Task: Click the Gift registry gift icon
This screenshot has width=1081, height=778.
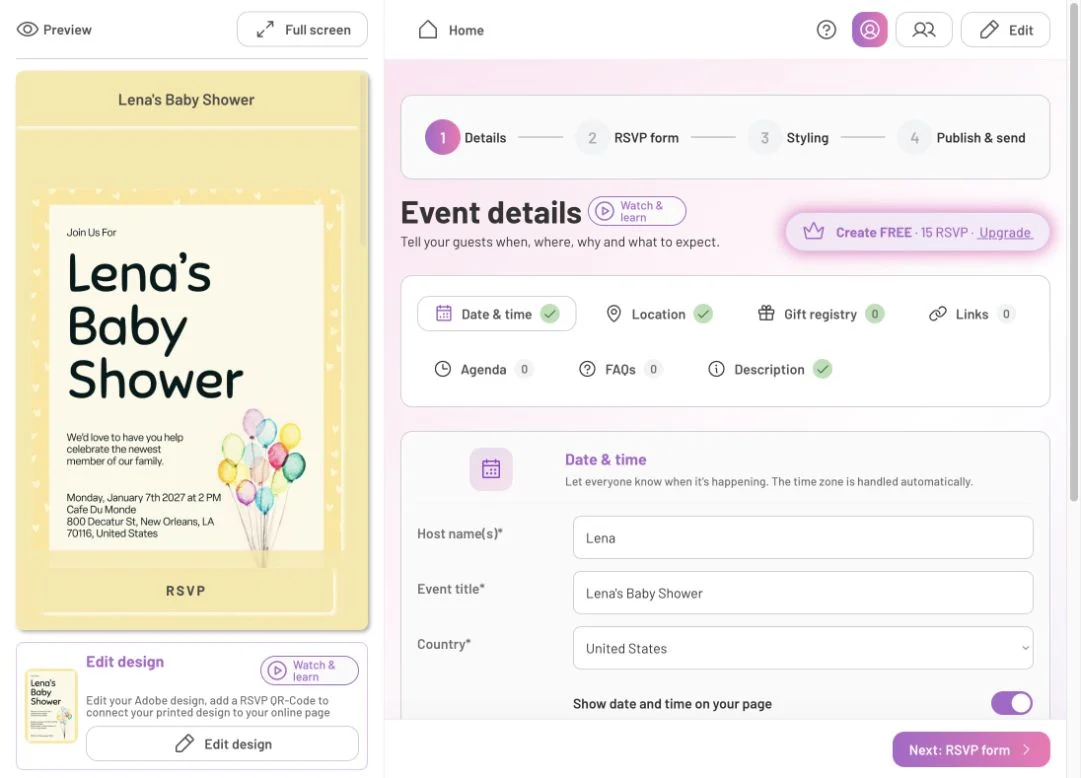Action: point(766,313)
